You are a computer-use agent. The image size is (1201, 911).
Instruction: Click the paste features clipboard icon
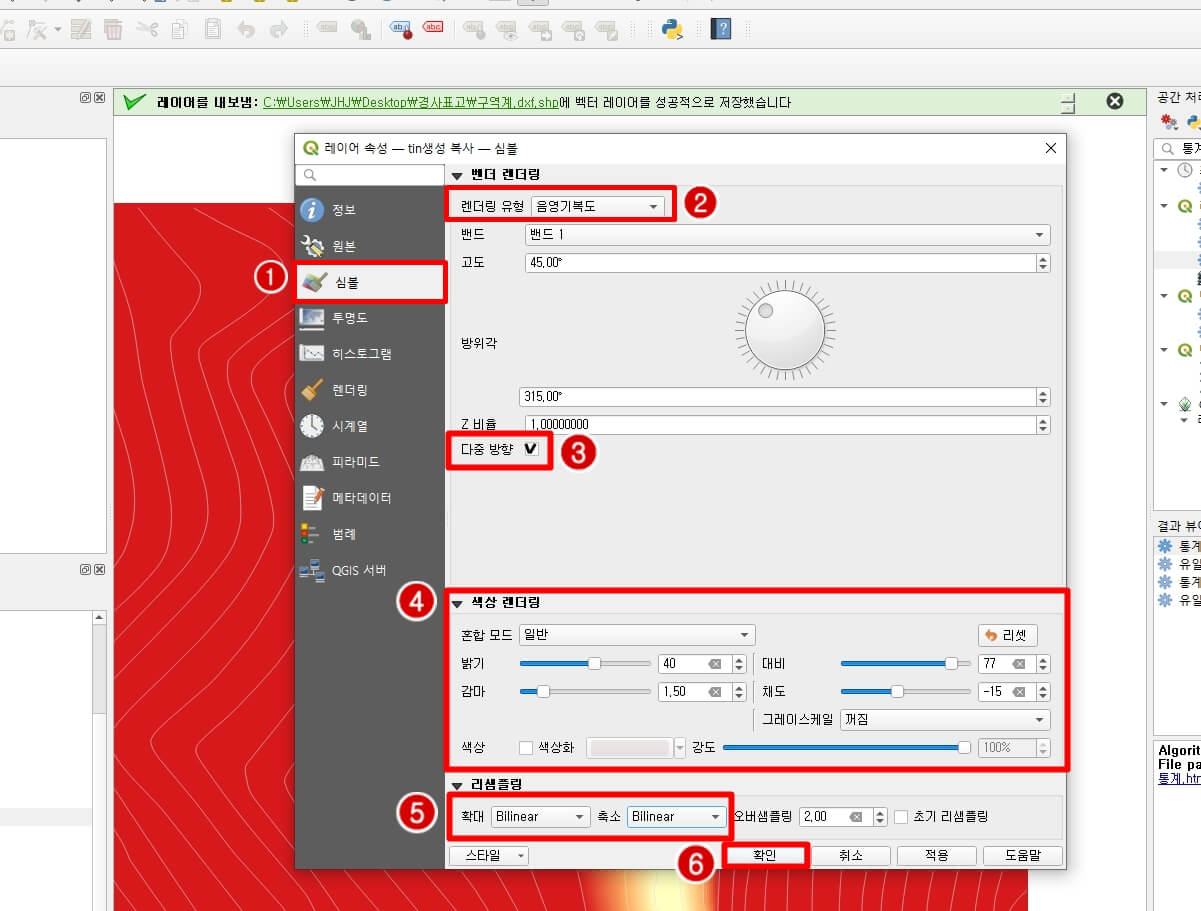213,29
